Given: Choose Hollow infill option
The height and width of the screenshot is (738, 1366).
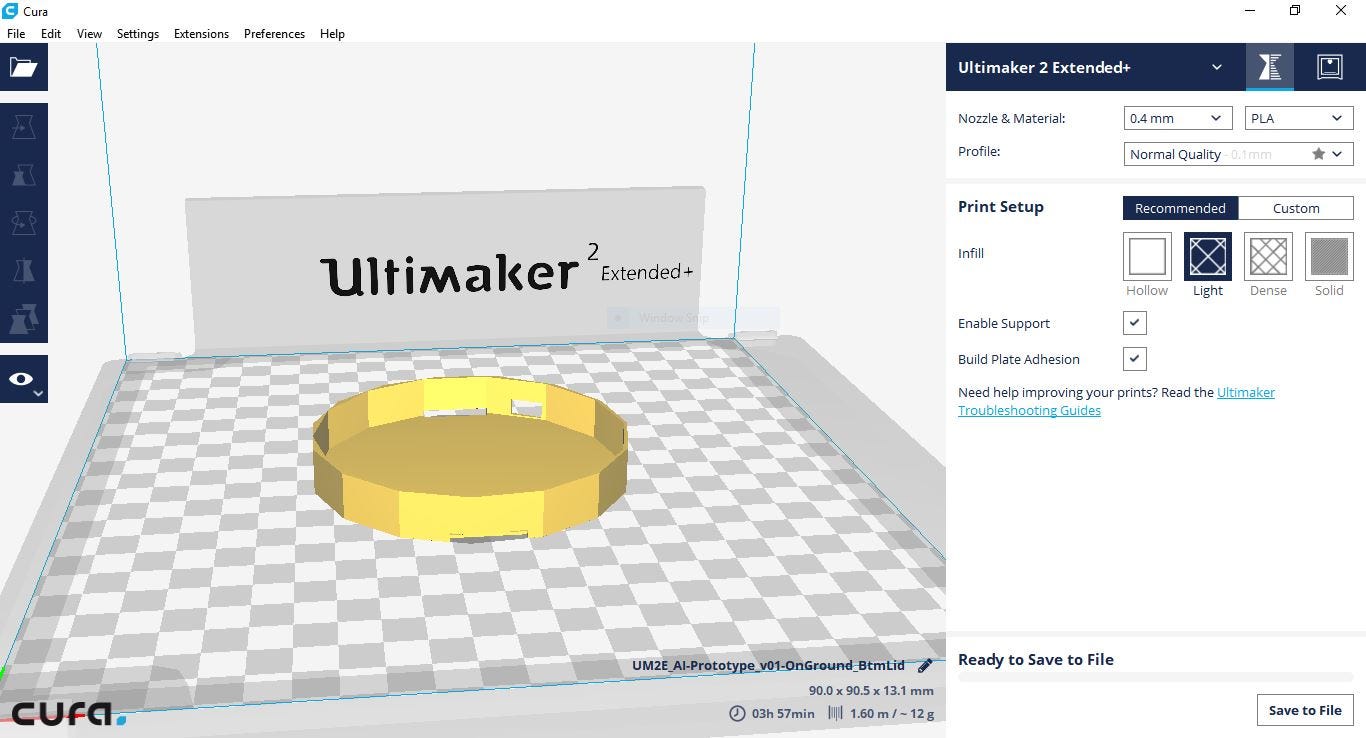Looking at the screenshot, I should [x=1147, y=257].
